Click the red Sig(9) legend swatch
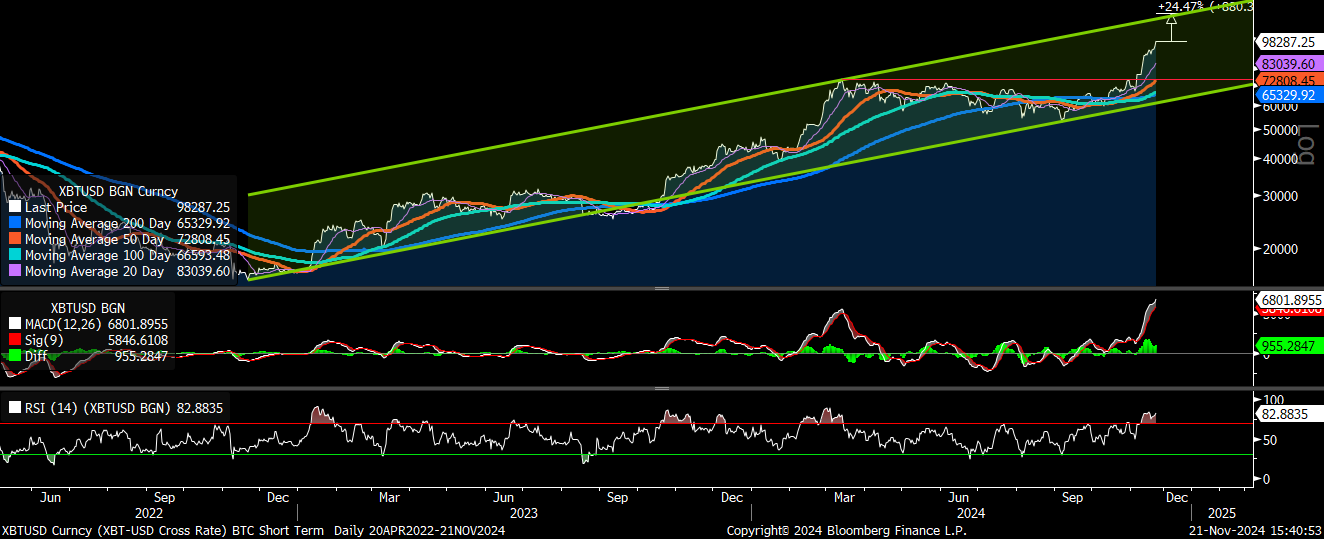This screenshot has height=539, width=1324. [x=14, y=340]
